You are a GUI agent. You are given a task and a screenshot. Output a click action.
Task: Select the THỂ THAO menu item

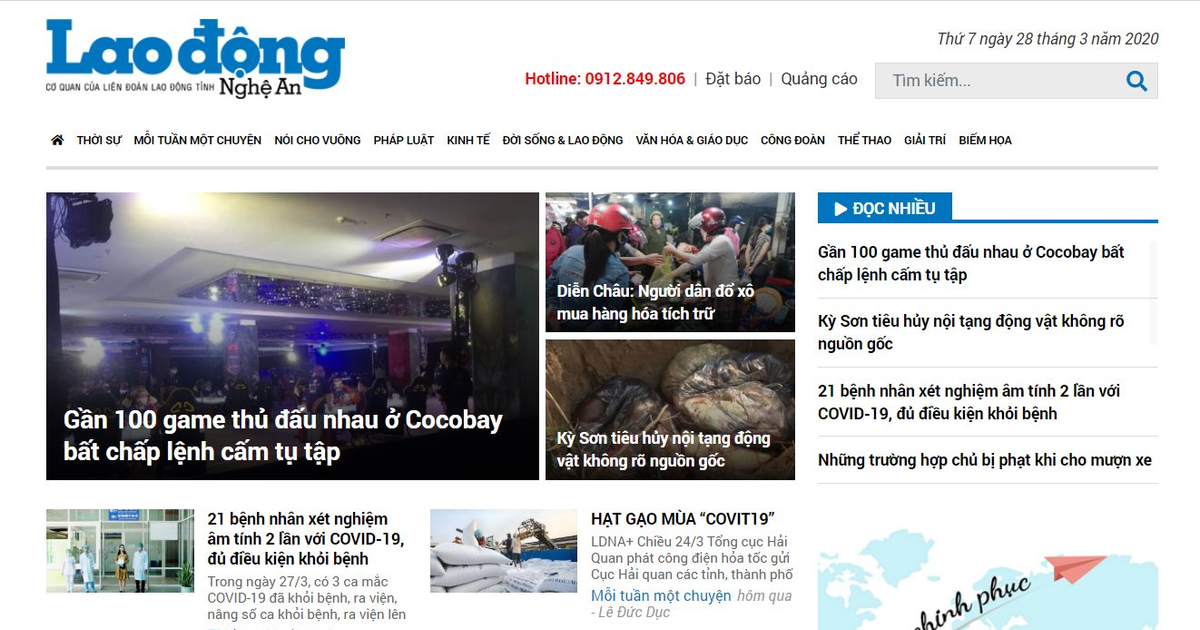(864, 140)
